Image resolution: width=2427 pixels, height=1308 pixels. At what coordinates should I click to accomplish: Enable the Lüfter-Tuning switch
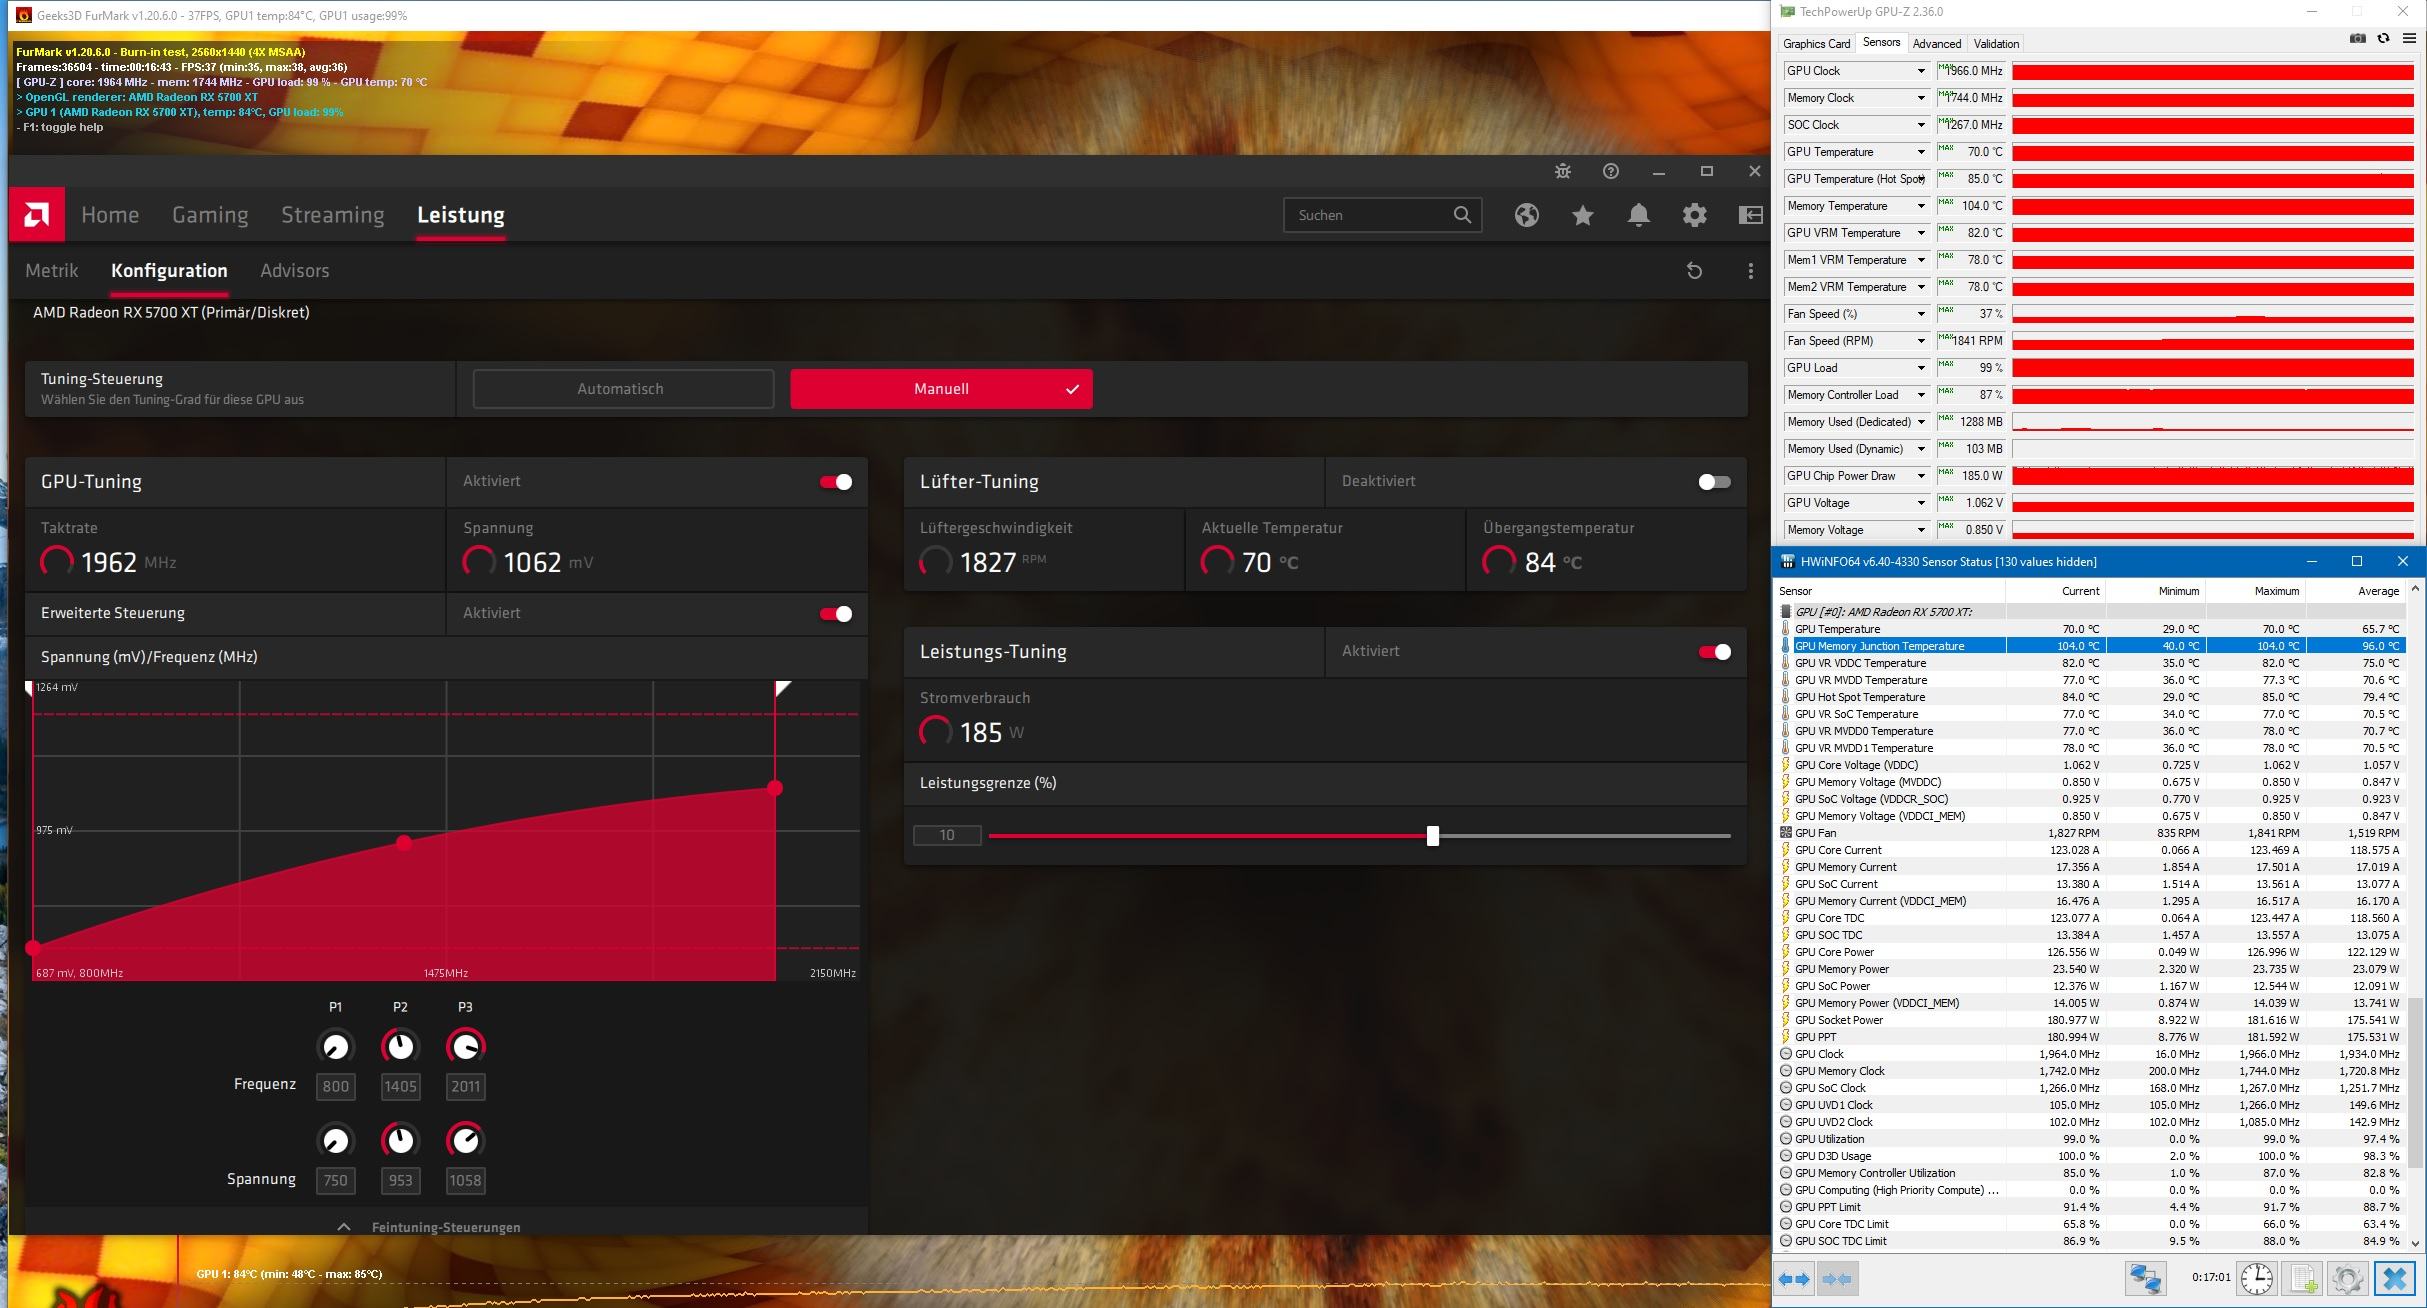click(1714, 482)
